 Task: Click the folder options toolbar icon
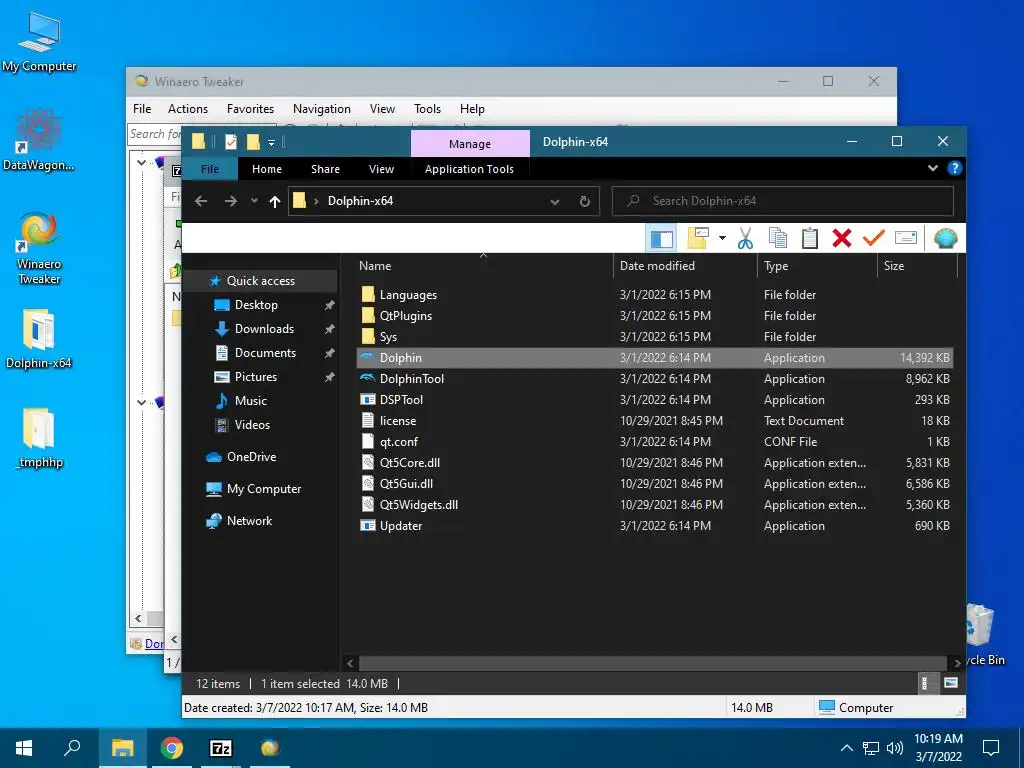[698, 238]
